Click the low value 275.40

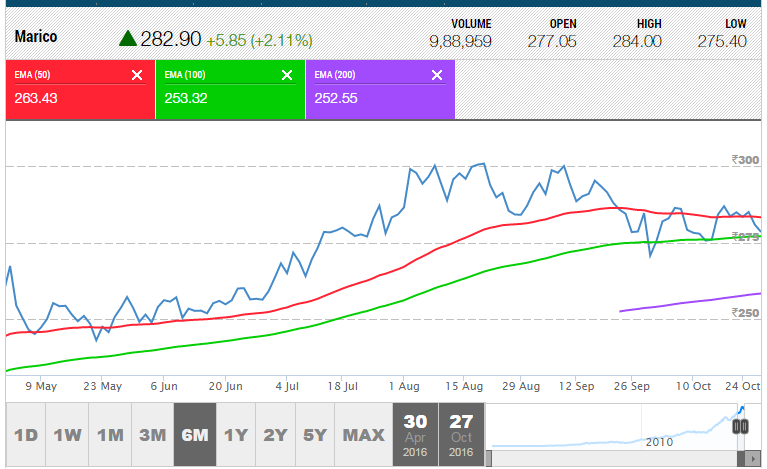pyautogui.click(x=722, y=42)
